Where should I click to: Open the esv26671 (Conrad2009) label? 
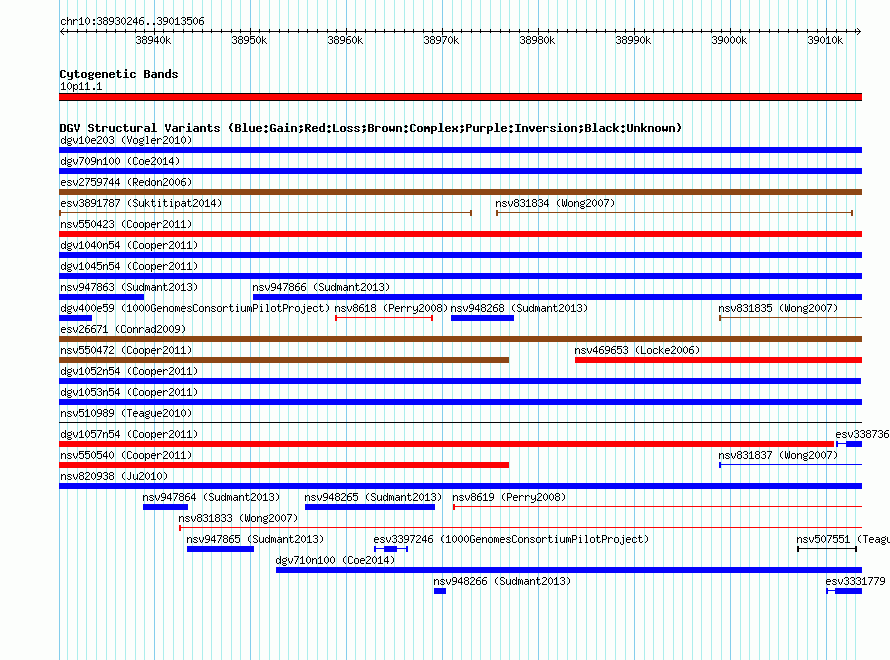pyautogui.click(x=123, y=329)
